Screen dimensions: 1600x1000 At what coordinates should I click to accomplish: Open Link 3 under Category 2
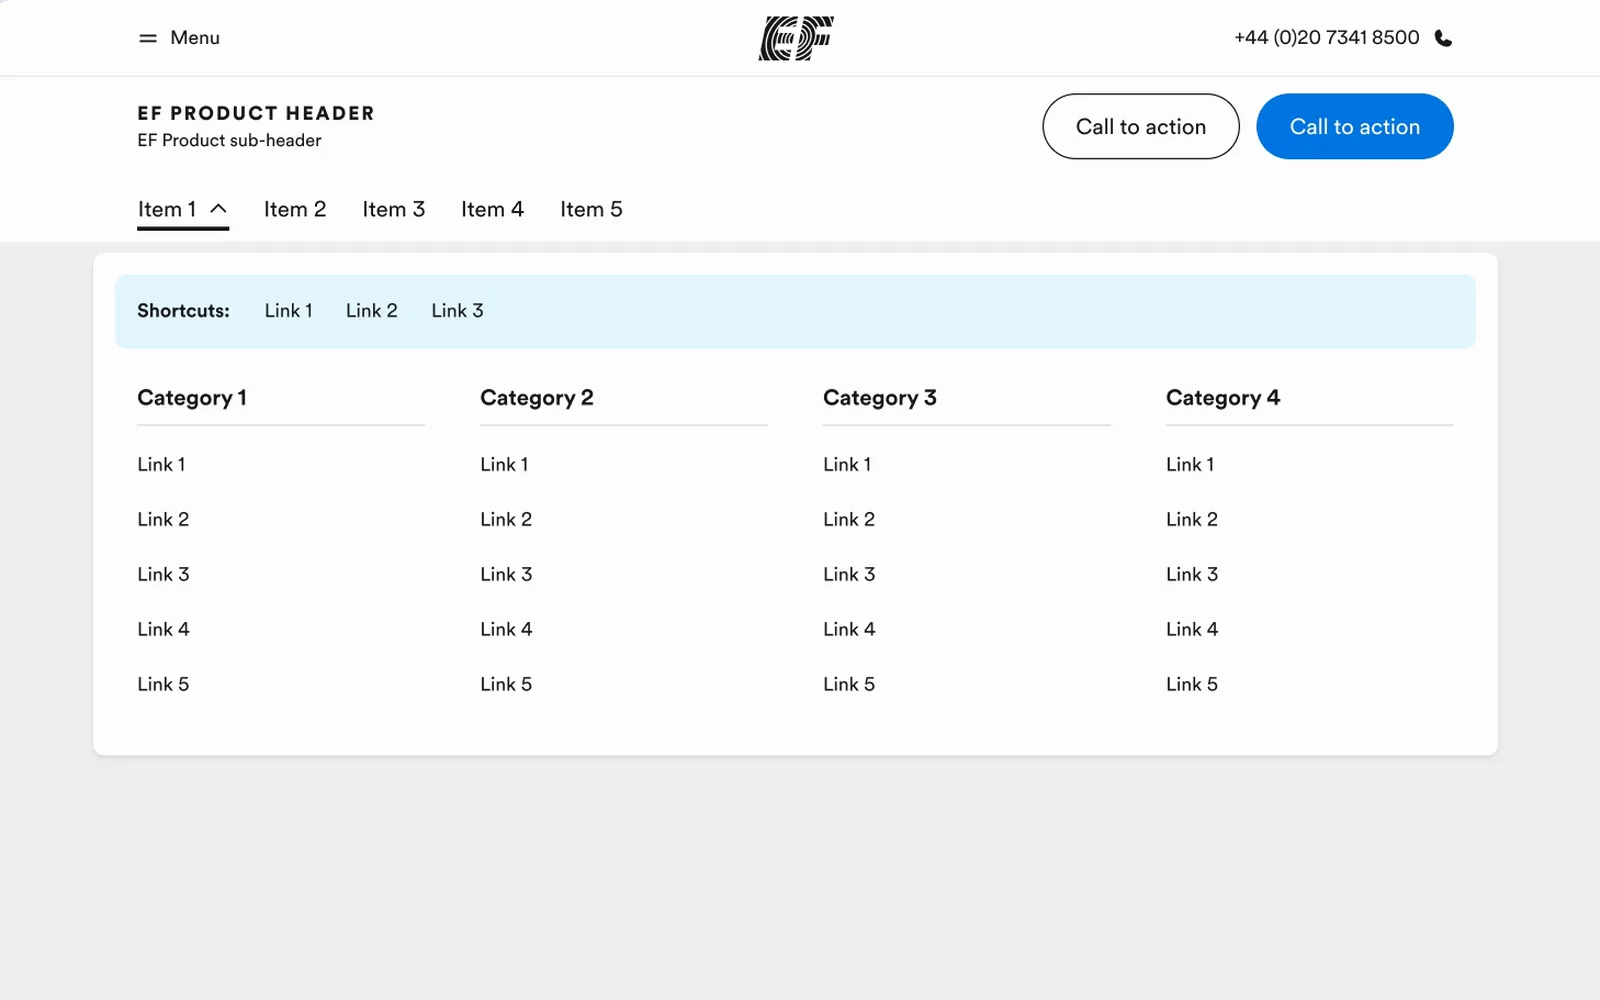[x=506, y=574]
